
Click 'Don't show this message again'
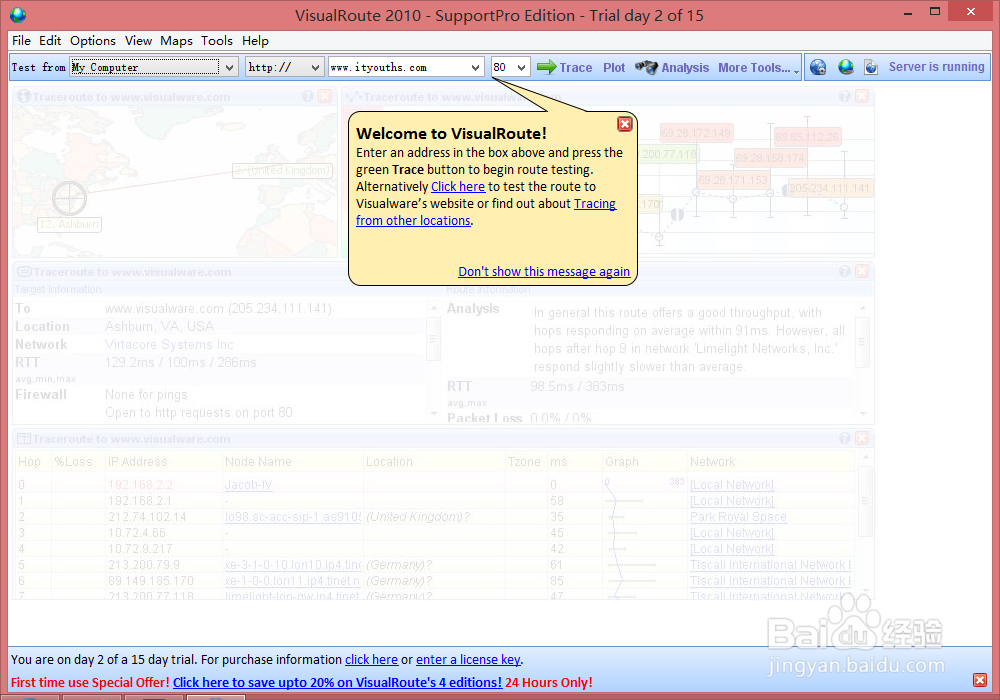(x=544, y=272)
